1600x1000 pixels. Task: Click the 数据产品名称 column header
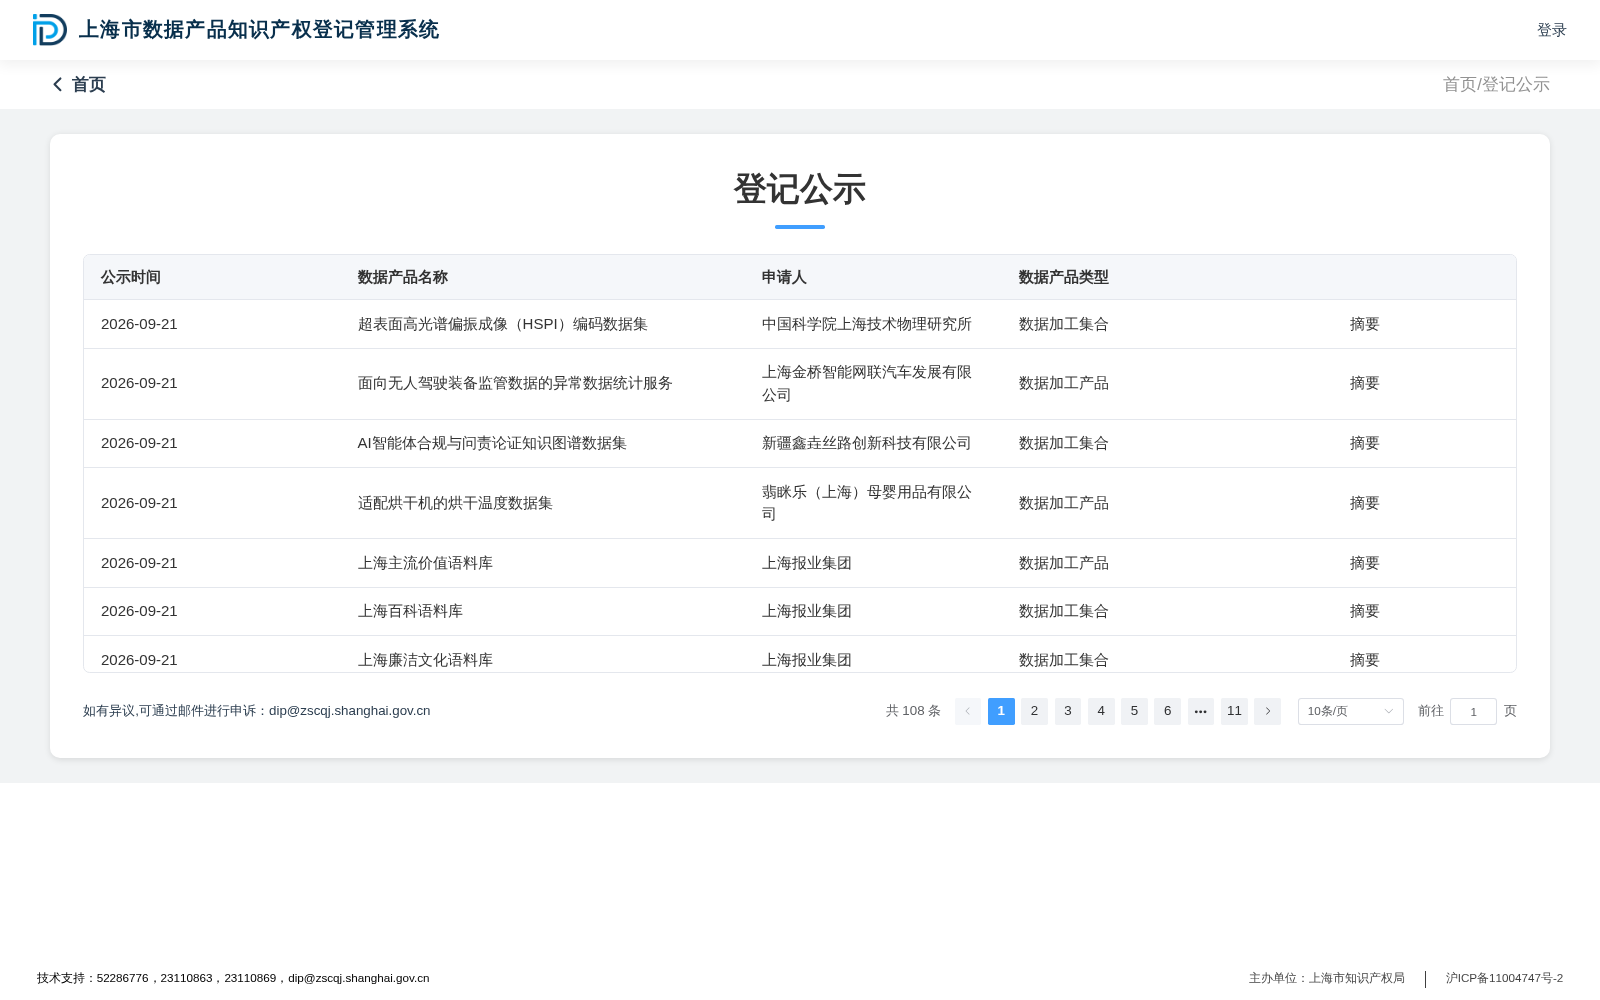click(403, 277)
